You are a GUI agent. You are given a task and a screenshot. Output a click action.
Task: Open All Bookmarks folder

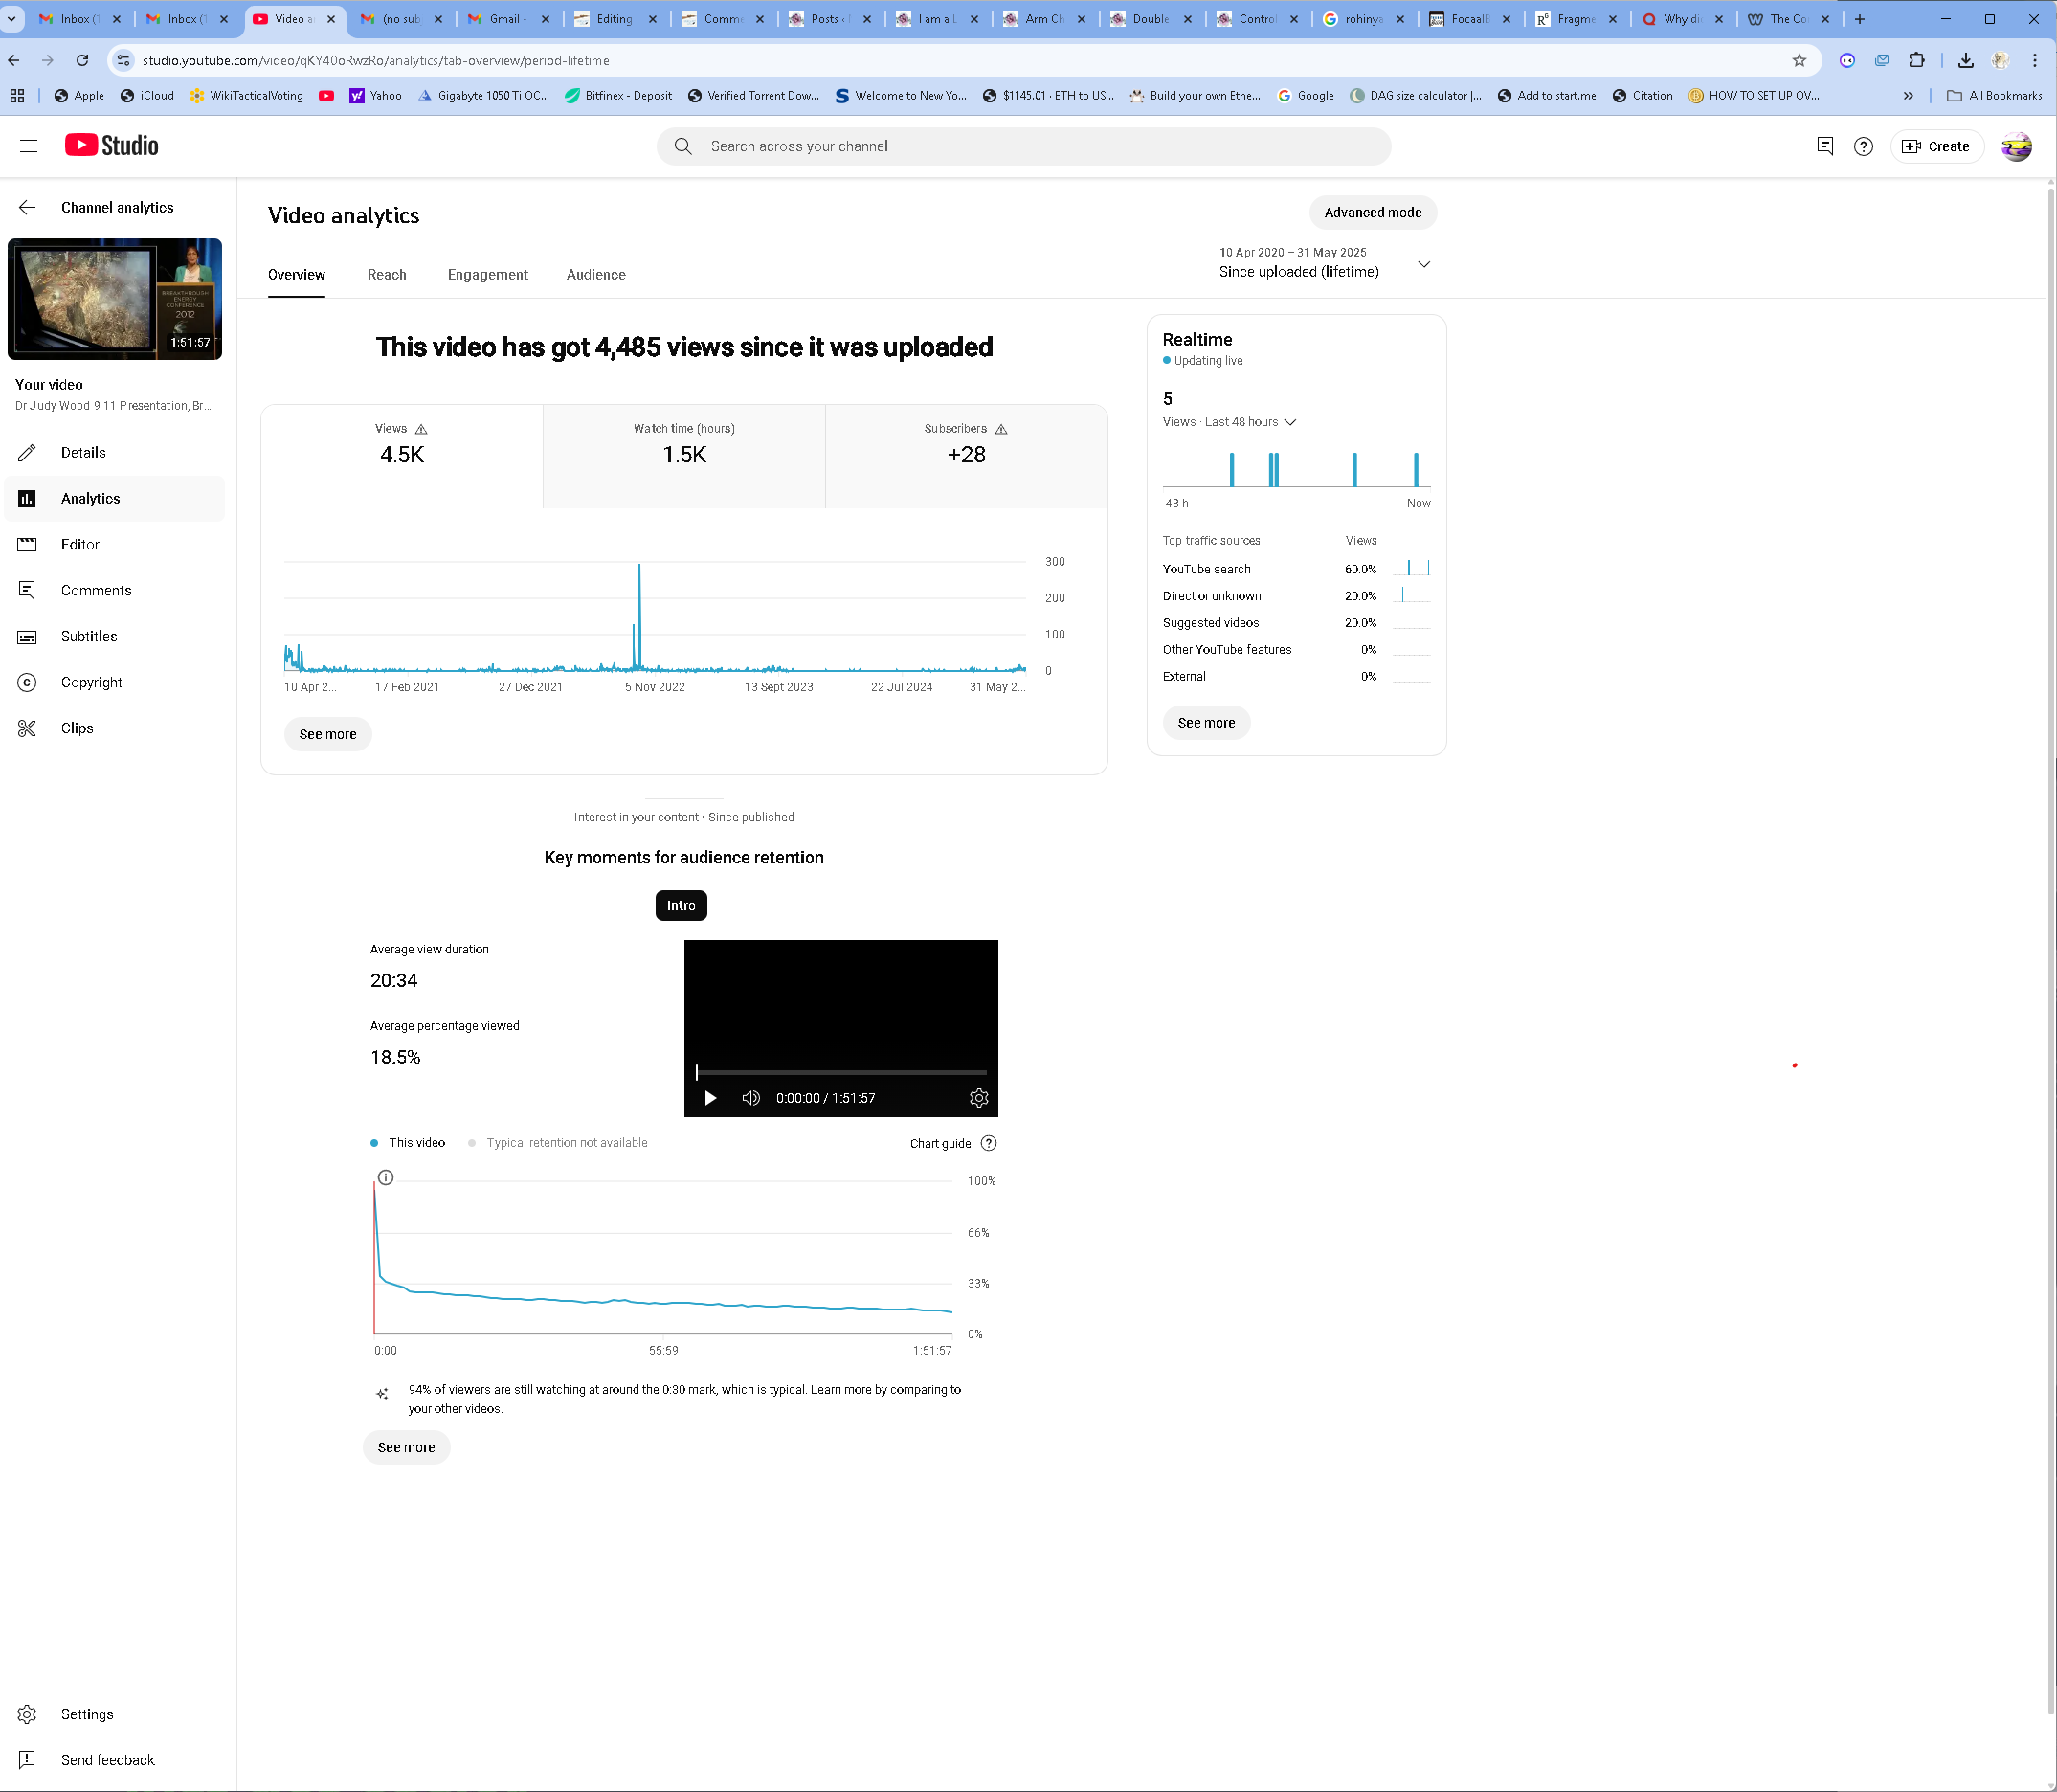pyautogui.click(x=1994, y=95)
